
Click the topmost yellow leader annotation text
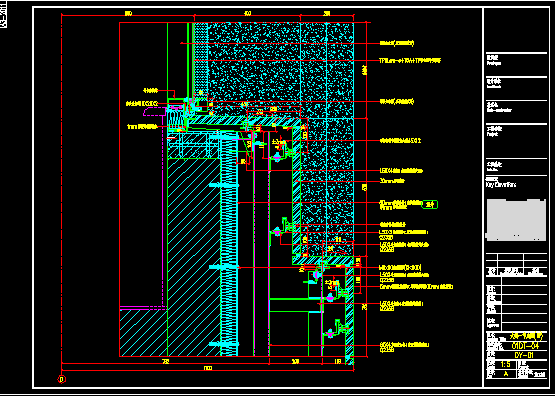[x=396, y=43]
